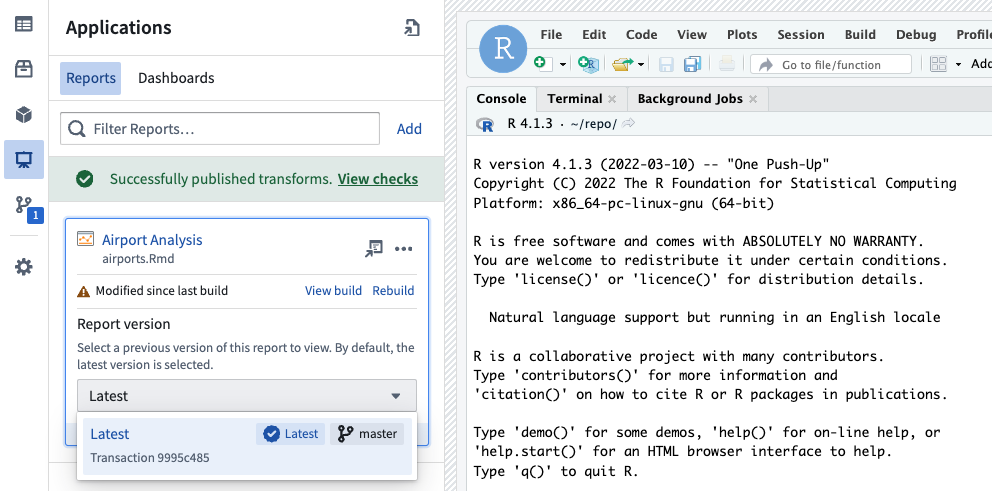
Task: Click the create R project icon
Action: [589, 63]
